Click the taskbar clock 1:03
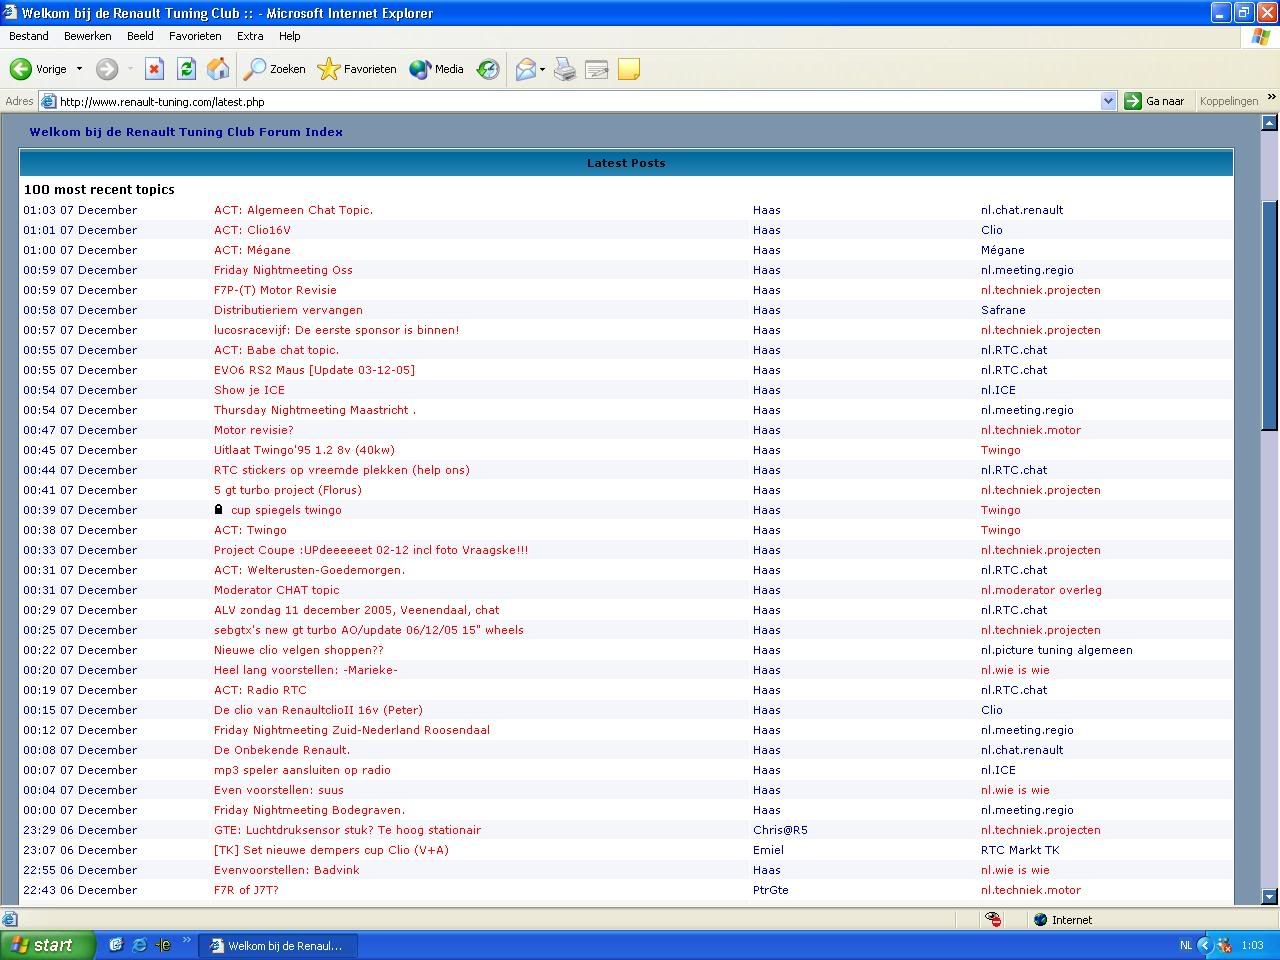The width and height of the screenshot is (1280, 960). tap(1252, 945)
